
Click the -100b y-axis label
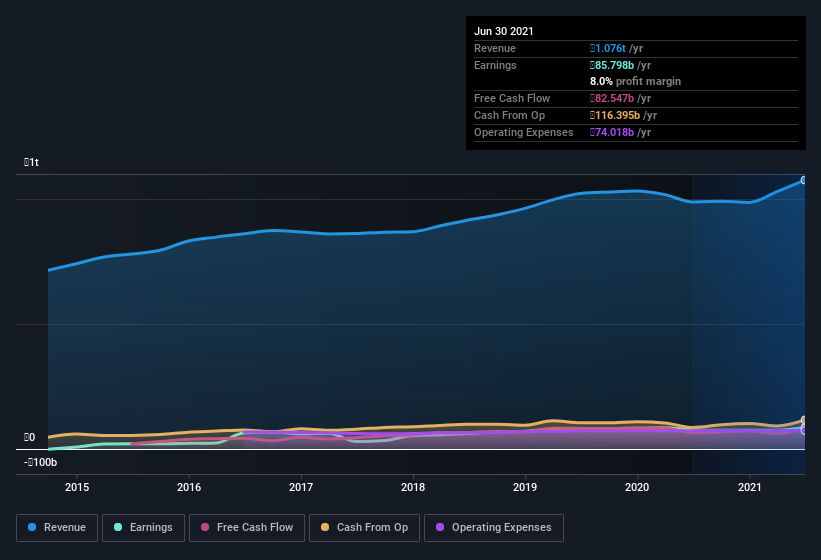tap(41, 463)
